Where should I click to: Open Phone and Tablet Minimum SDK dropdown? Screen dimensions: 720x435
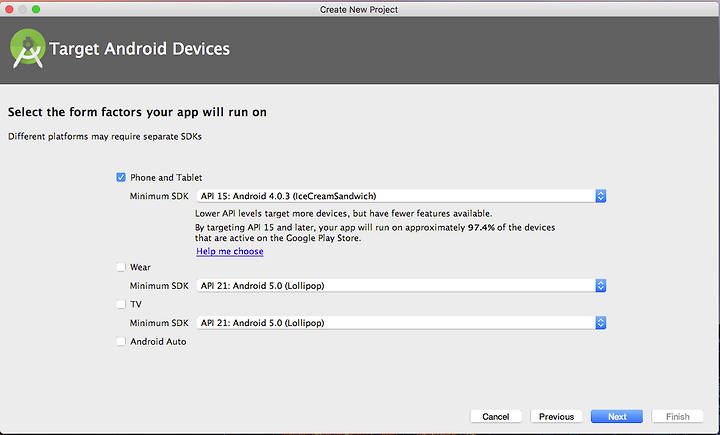401,196
